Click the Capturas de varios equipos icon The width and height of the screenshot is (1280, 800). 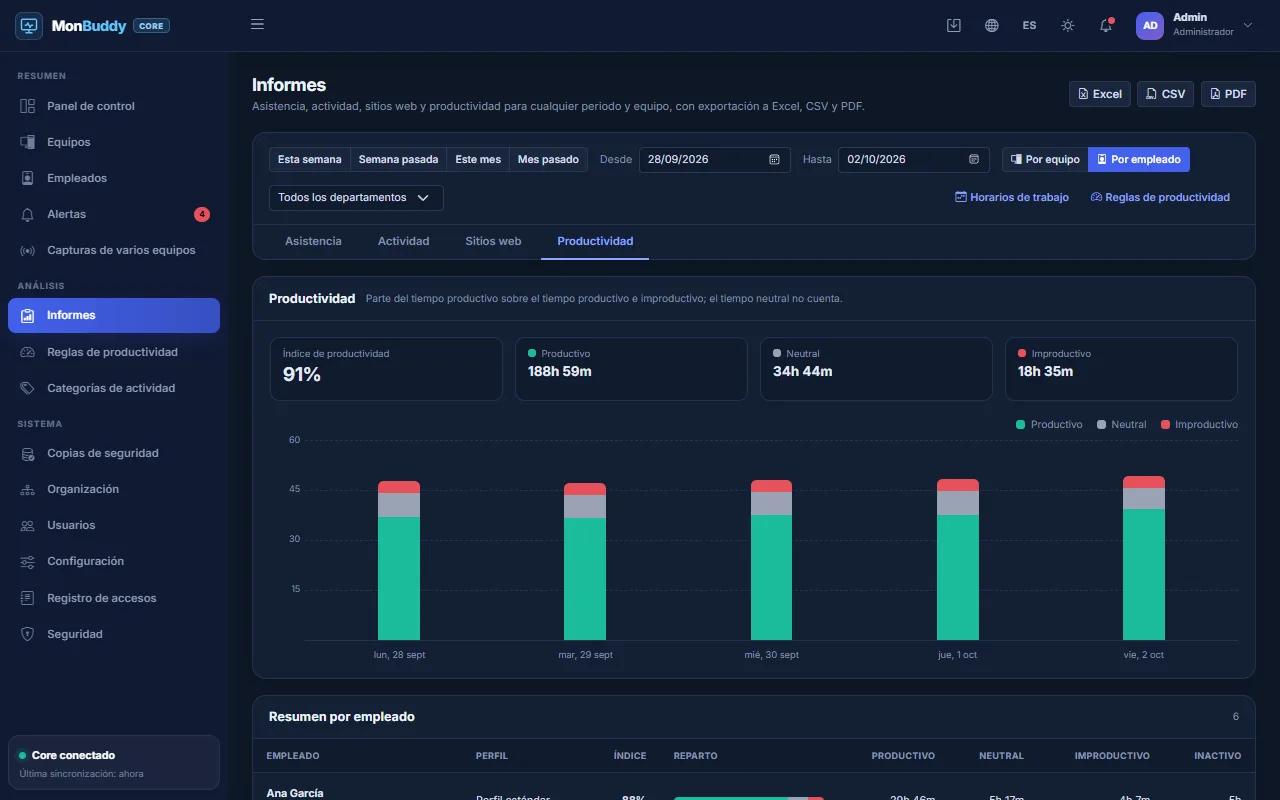pyautogui.click(x=28, y=250)
